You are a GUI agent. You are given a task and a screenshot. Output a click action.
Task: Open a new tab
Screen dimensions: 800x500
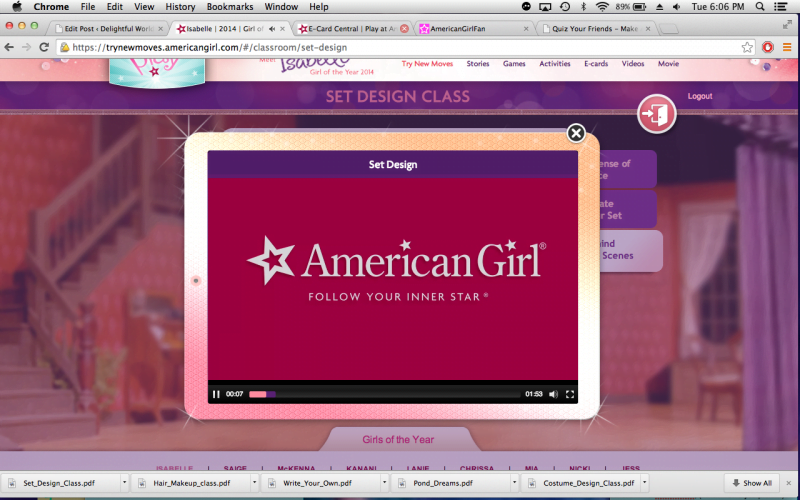[x=668, y=29]
